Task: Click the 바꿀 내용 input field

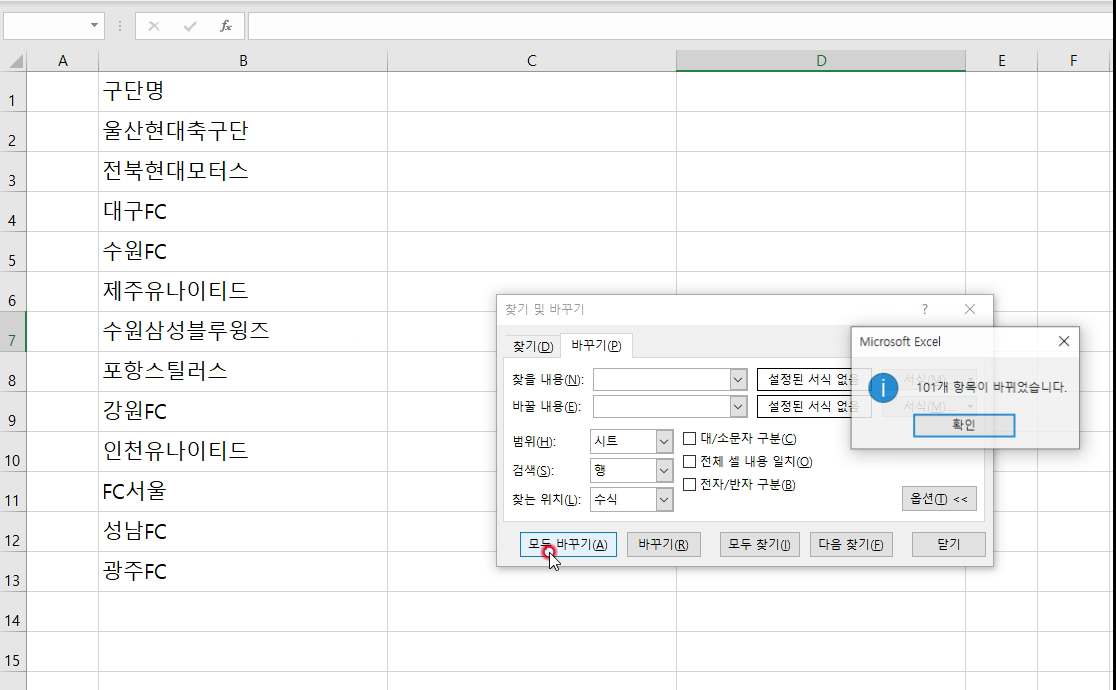Action: coord(662,407)
